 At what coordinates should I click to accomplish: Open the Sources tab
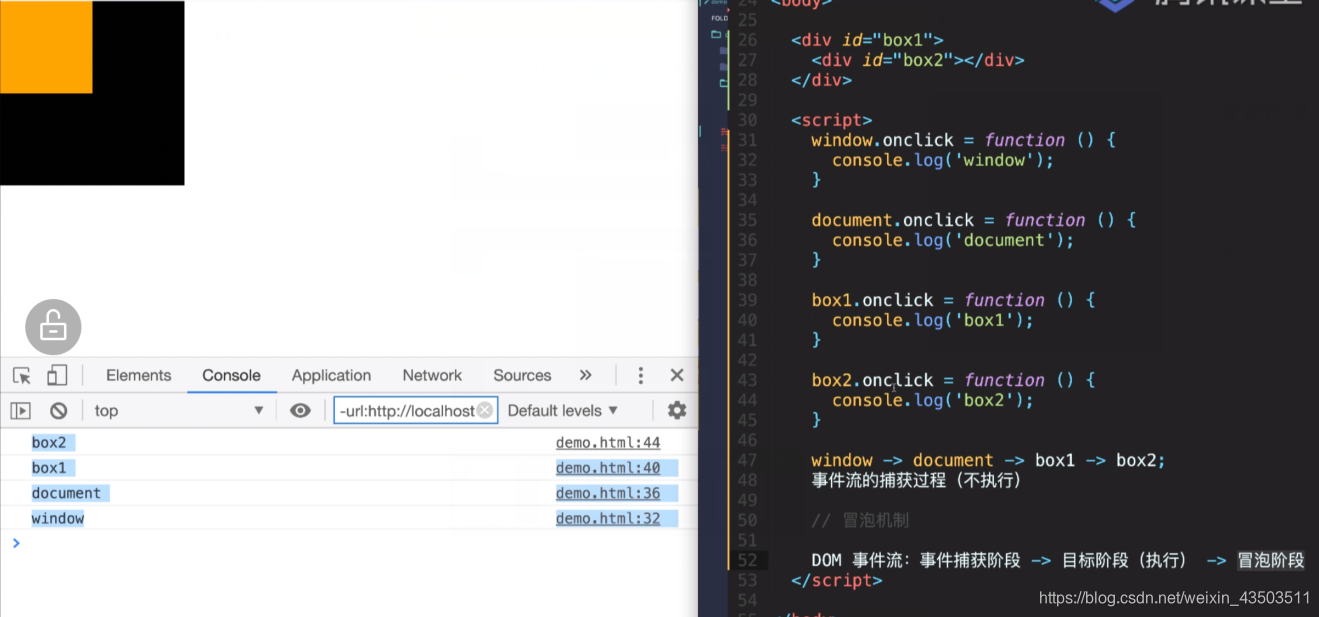pos(522,376)
